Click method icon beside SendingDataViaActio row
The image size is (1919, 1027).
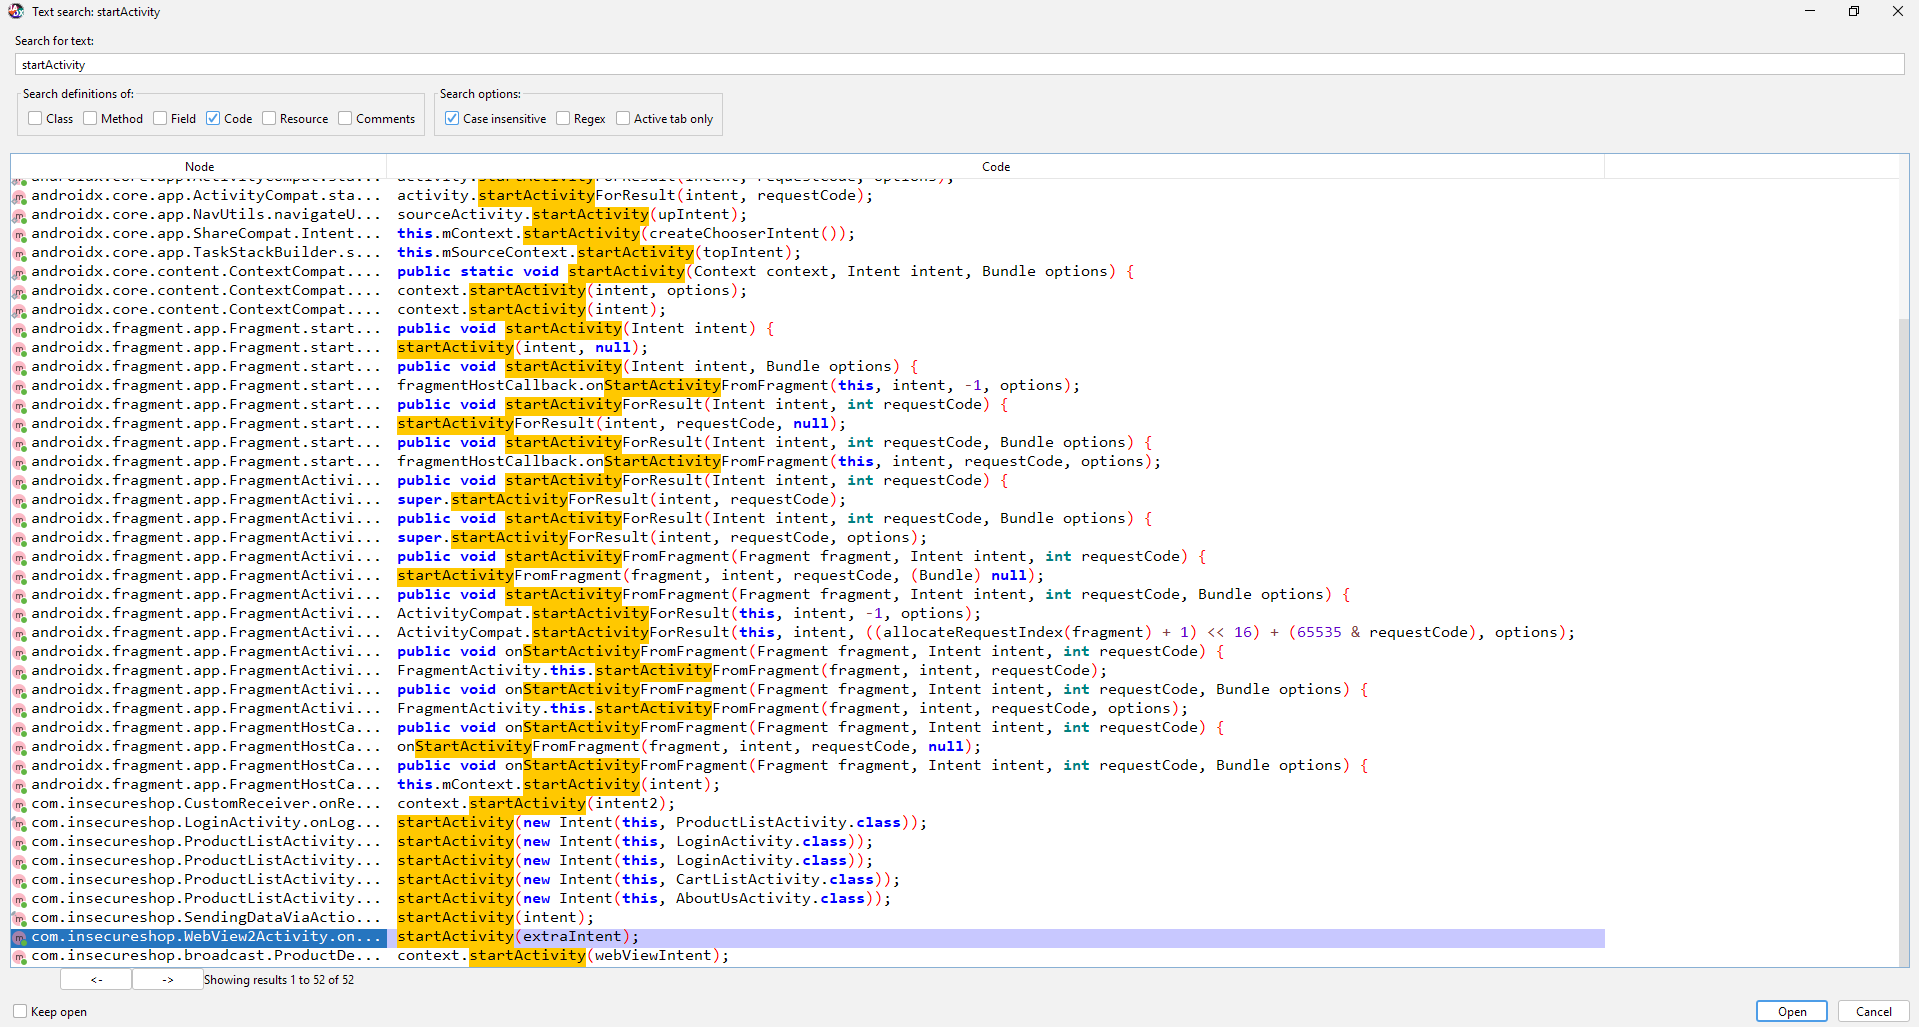pos(19,919)
